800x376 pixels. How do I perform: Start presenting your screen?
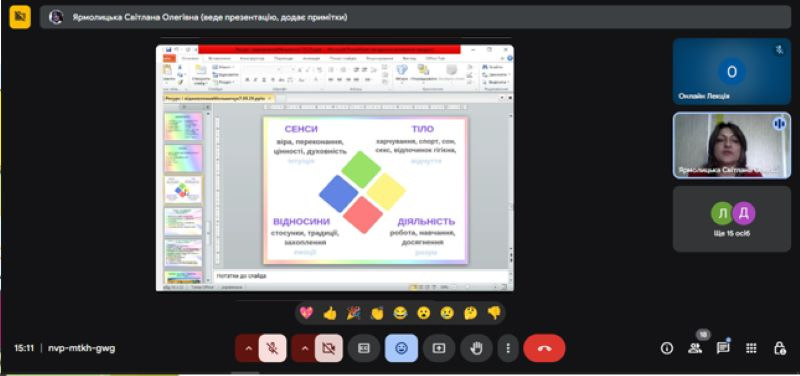coord(439,348)
